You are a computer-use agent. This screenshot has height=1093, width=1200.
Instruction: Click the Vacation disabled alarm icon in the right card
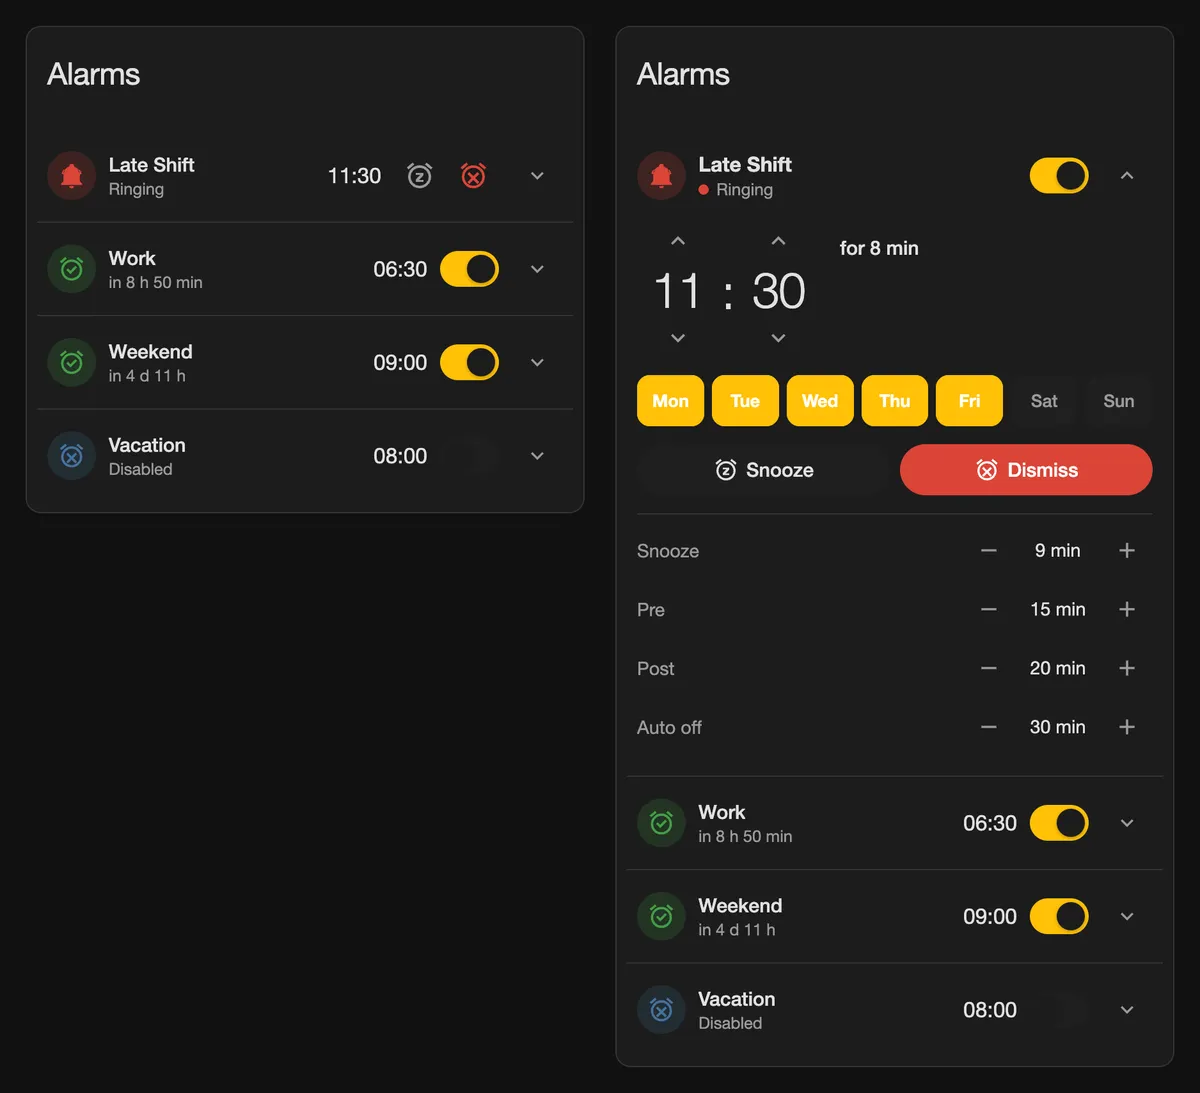[x=661, y=1010]
